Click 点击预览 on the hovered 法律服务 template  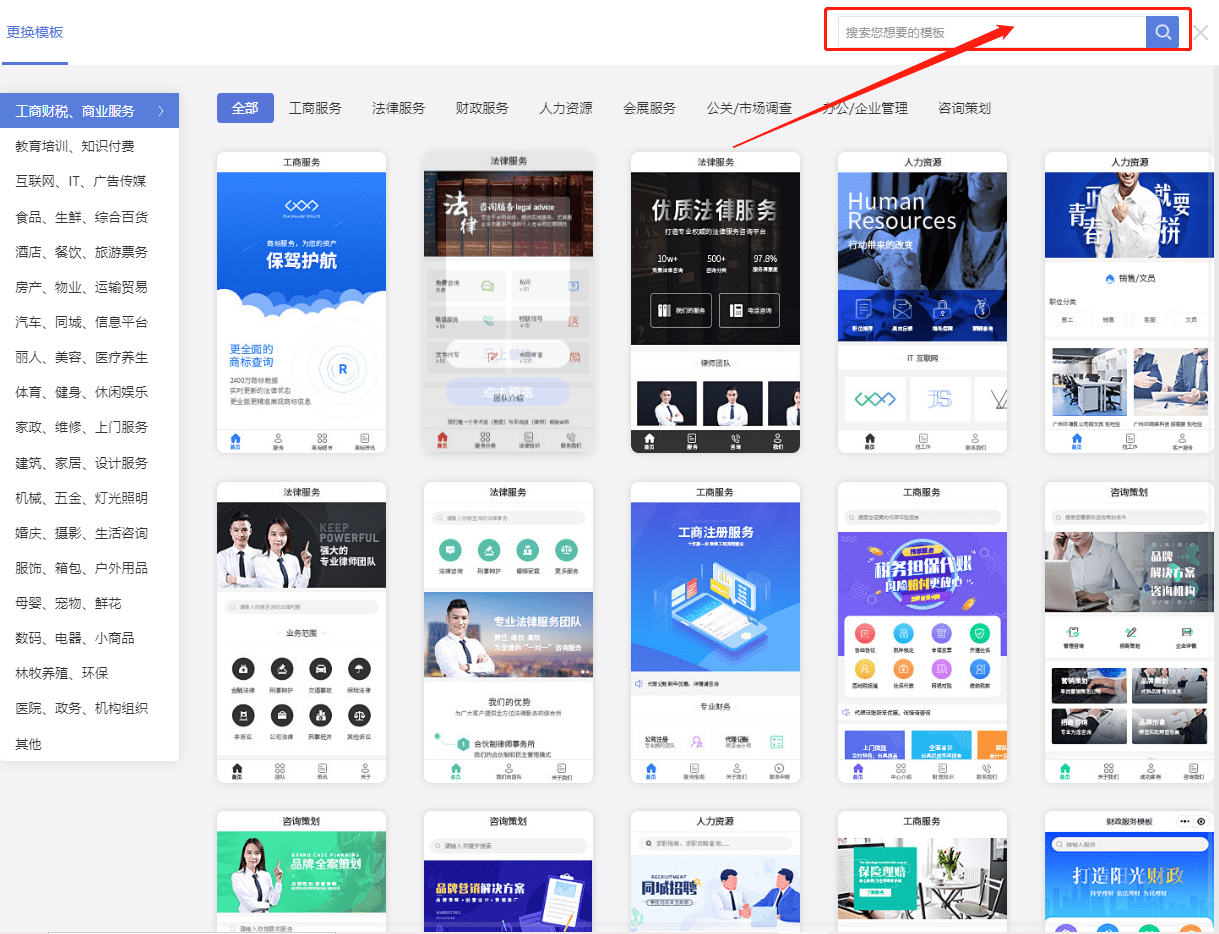pyautogui.click(x=508, y=392)
